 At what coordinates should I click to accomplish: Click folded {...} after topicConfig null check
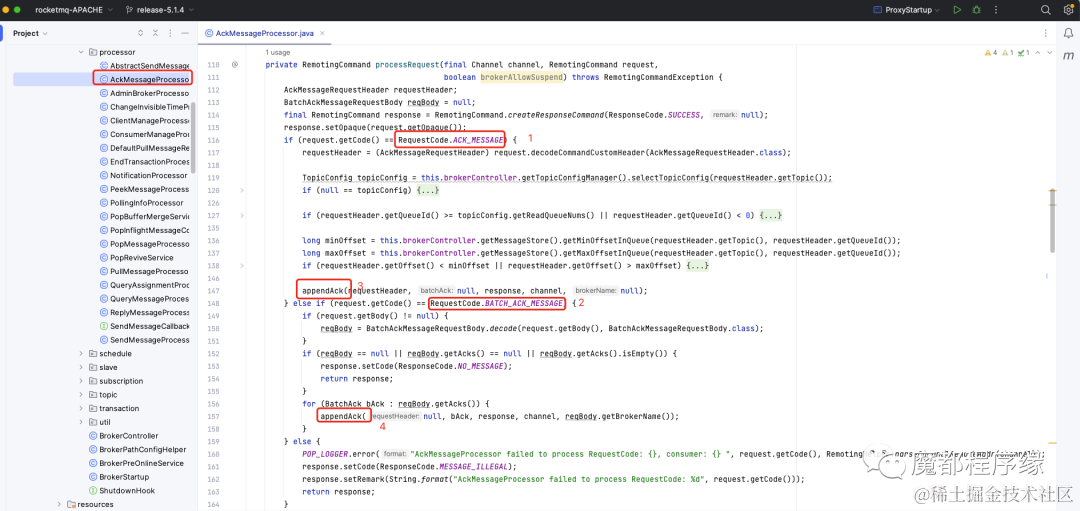428,190
